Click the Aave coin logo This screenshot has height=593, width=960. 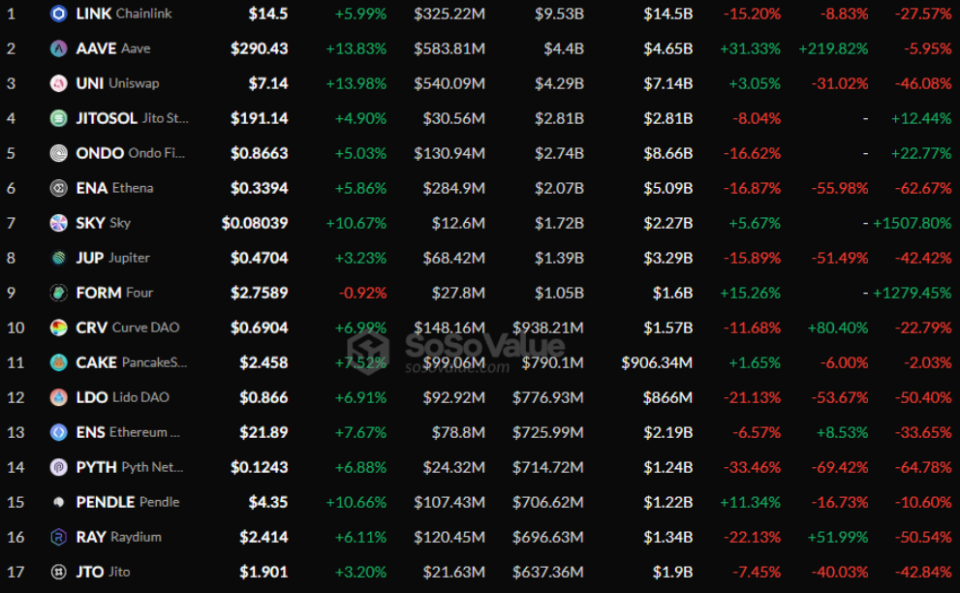tap(58, 49)
